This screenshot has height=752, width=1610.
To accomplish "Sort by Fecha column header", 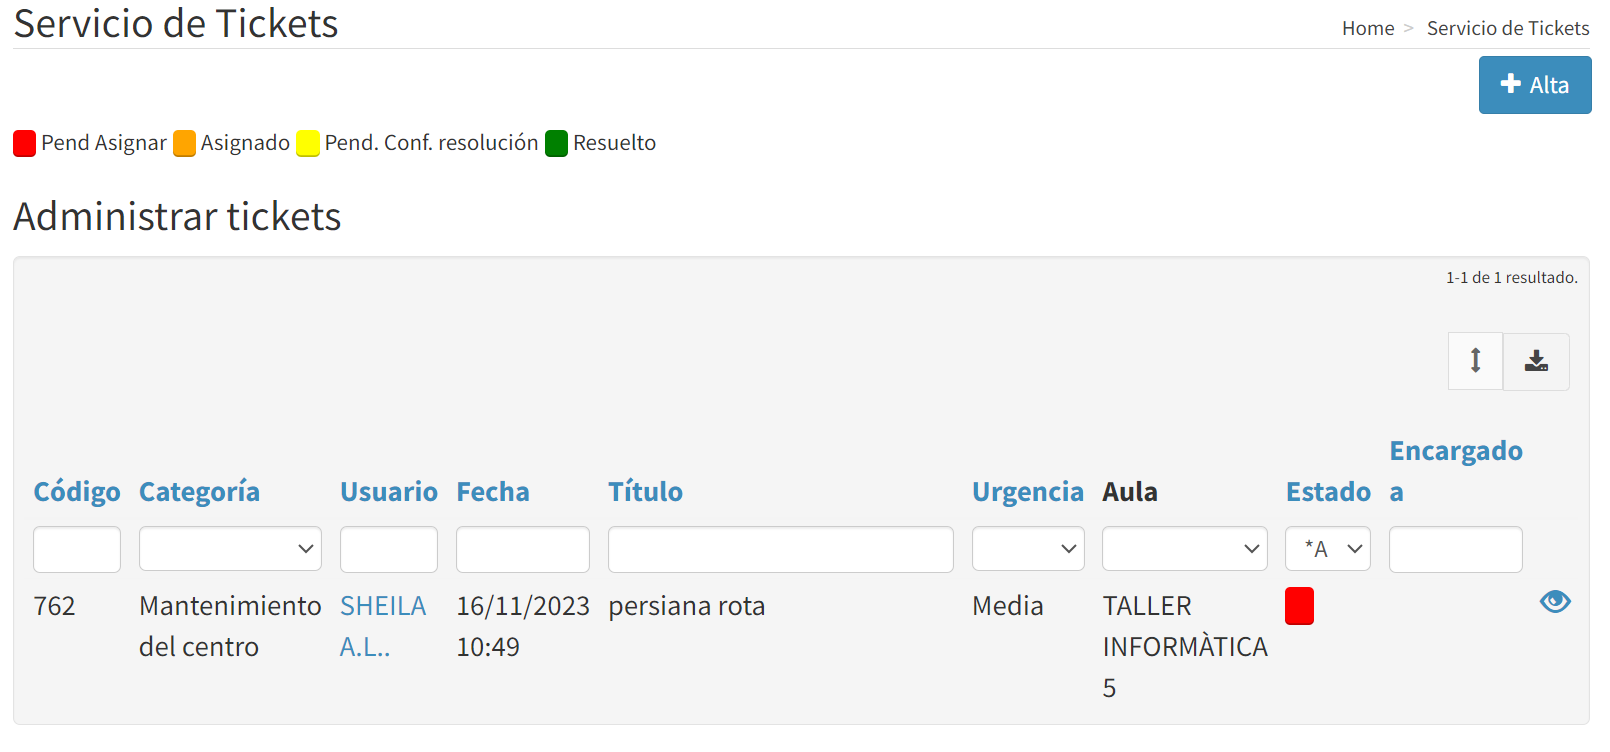I will pos(492,492).
